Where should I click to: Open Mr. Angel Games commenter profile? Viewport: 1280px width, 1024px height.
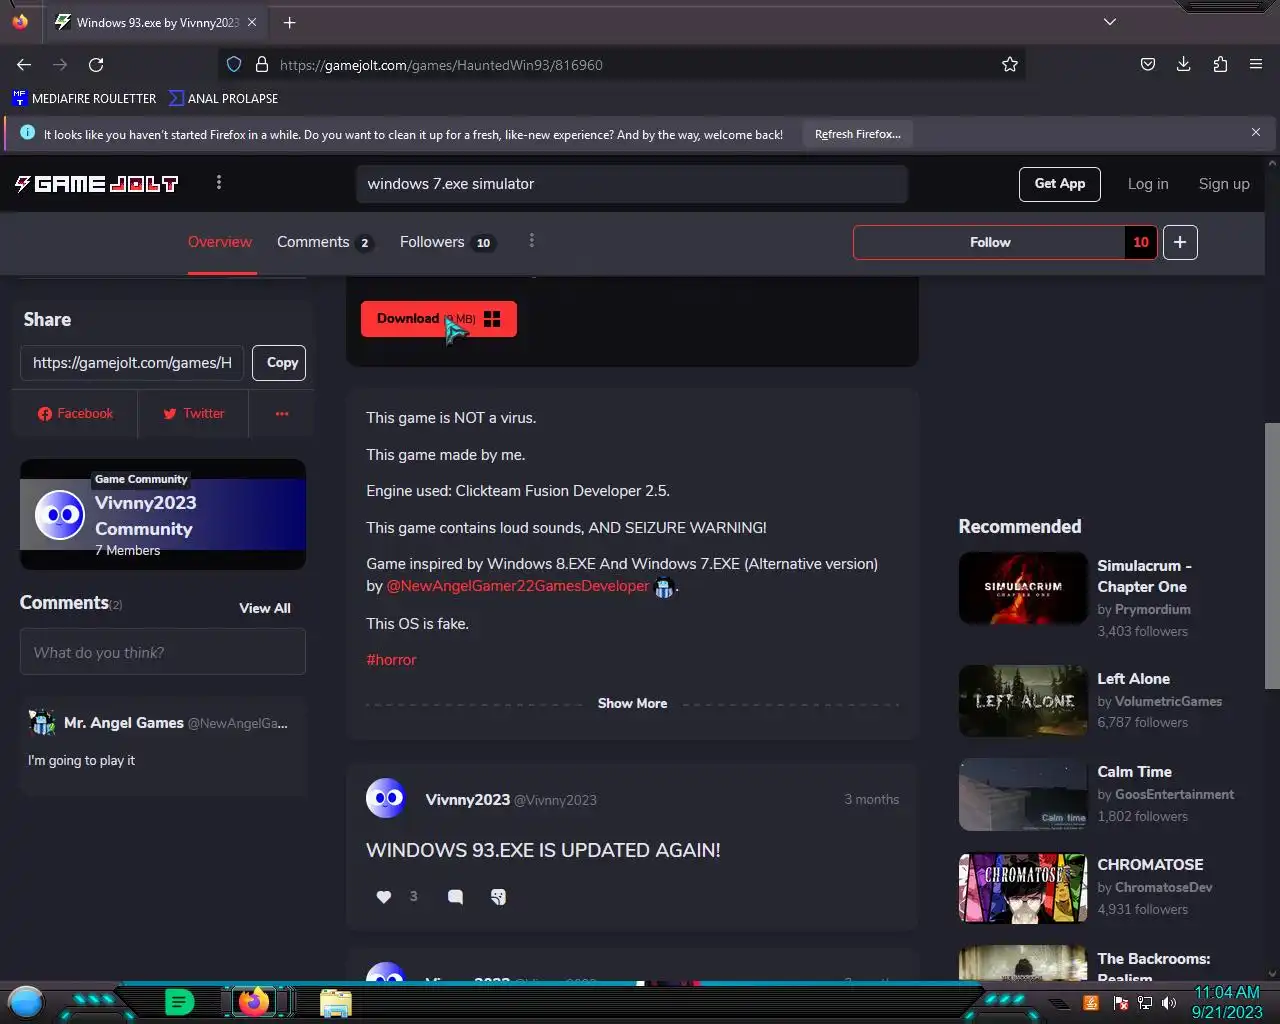click(x=124, y=722)
